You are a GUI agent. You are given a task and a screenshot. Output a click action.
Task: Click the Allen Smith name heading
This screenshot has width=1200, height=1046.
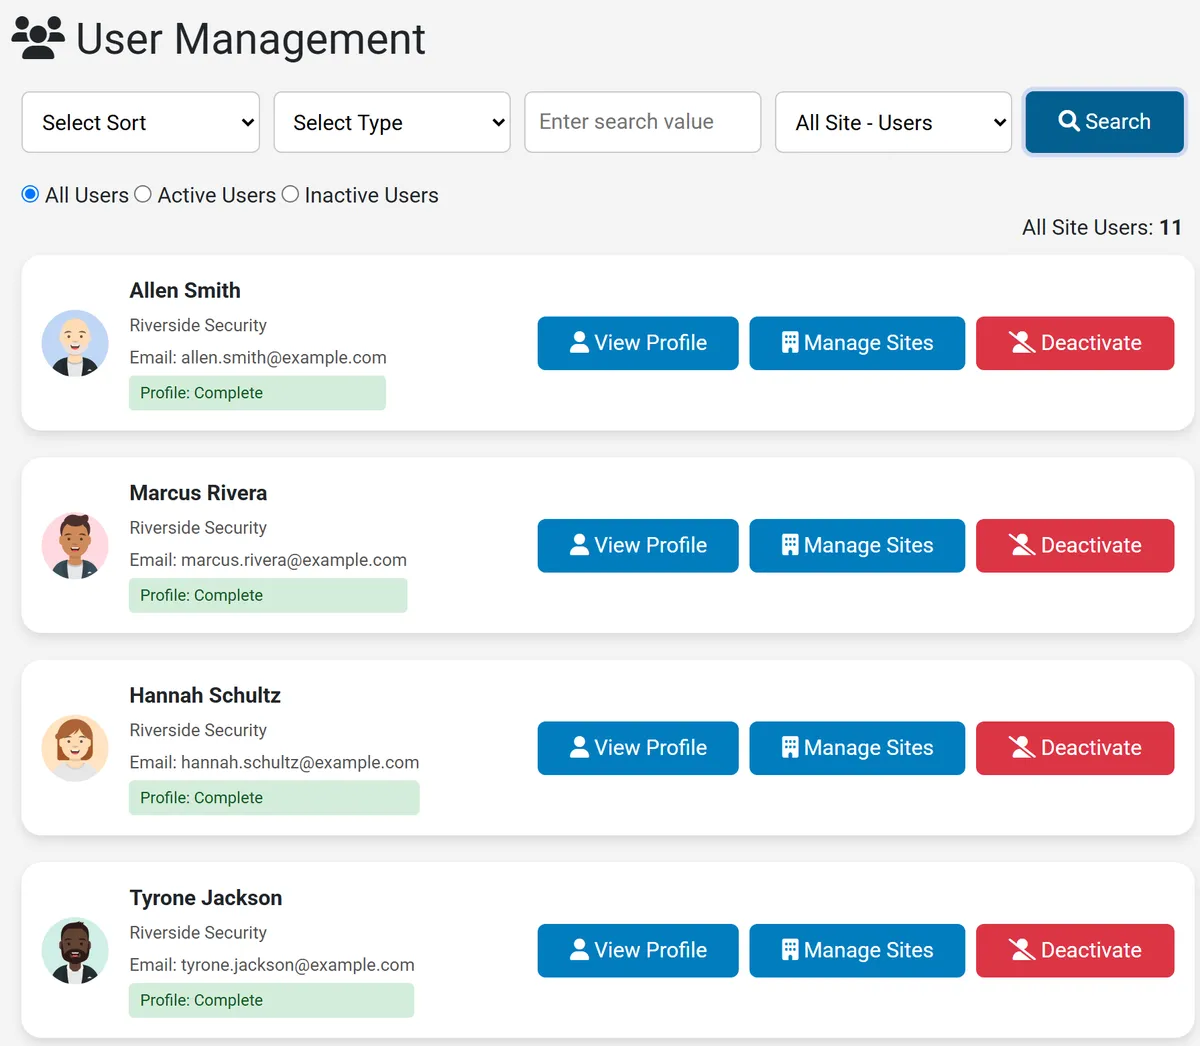point(185,291)
